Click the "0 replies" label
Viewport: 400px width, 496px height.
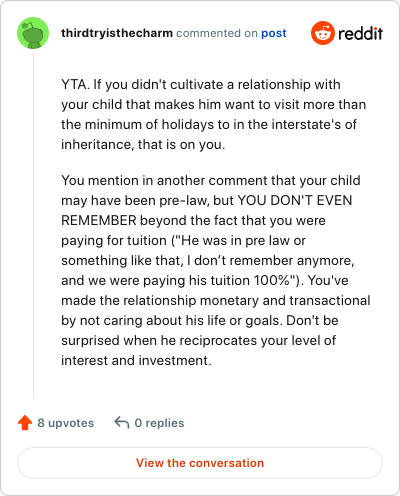click(x=159, y=423)
